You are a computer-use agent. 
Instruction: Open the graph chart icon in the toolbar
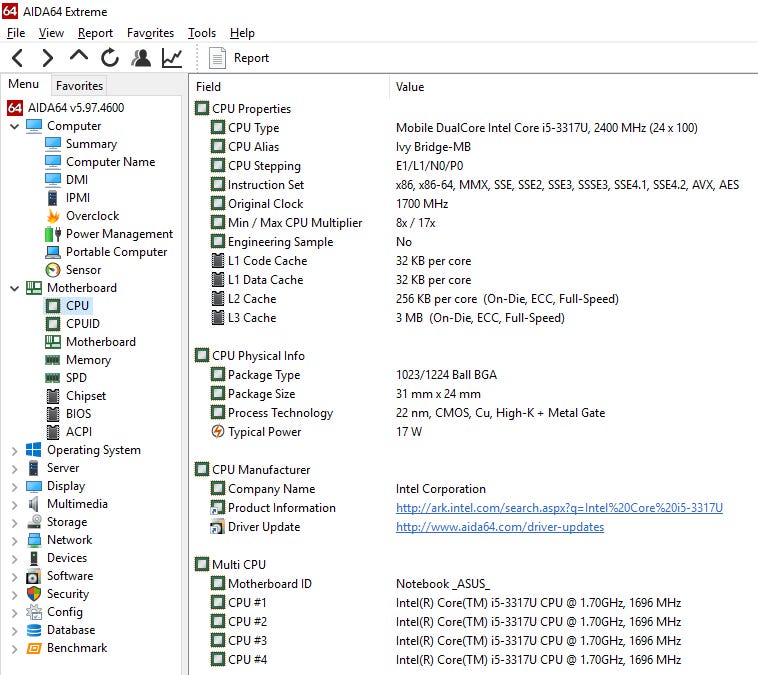[172, 58]
